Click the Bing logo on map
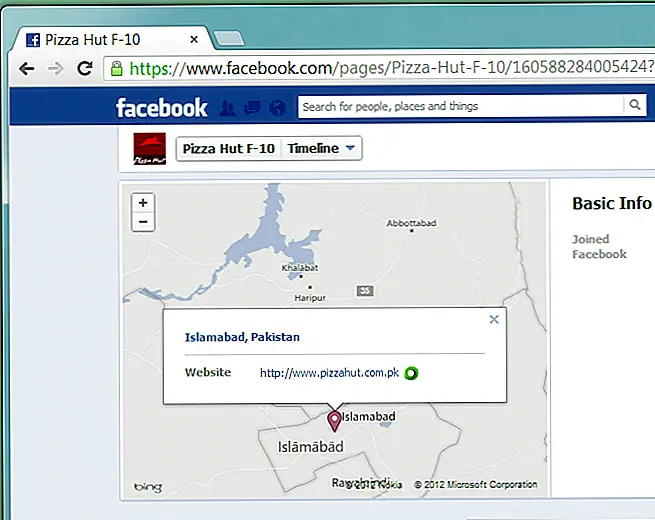Image resolution: width=655 pixels, height=520 pixels. coord(148,487)
